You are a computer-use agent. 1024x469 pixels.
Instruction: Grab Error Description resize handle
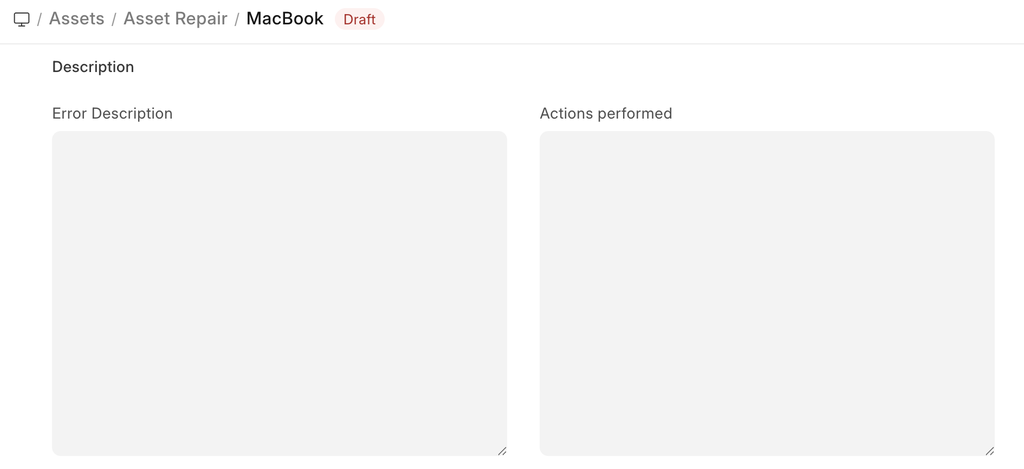pyautogui.click(x=501, y=450)
